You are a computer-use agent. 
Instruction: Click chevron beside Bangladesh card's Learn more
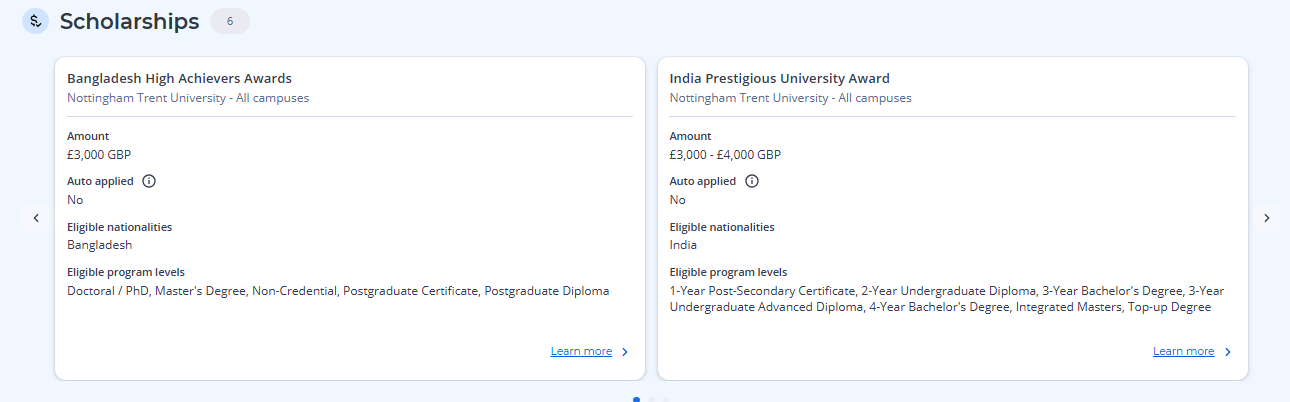(625, 352)
